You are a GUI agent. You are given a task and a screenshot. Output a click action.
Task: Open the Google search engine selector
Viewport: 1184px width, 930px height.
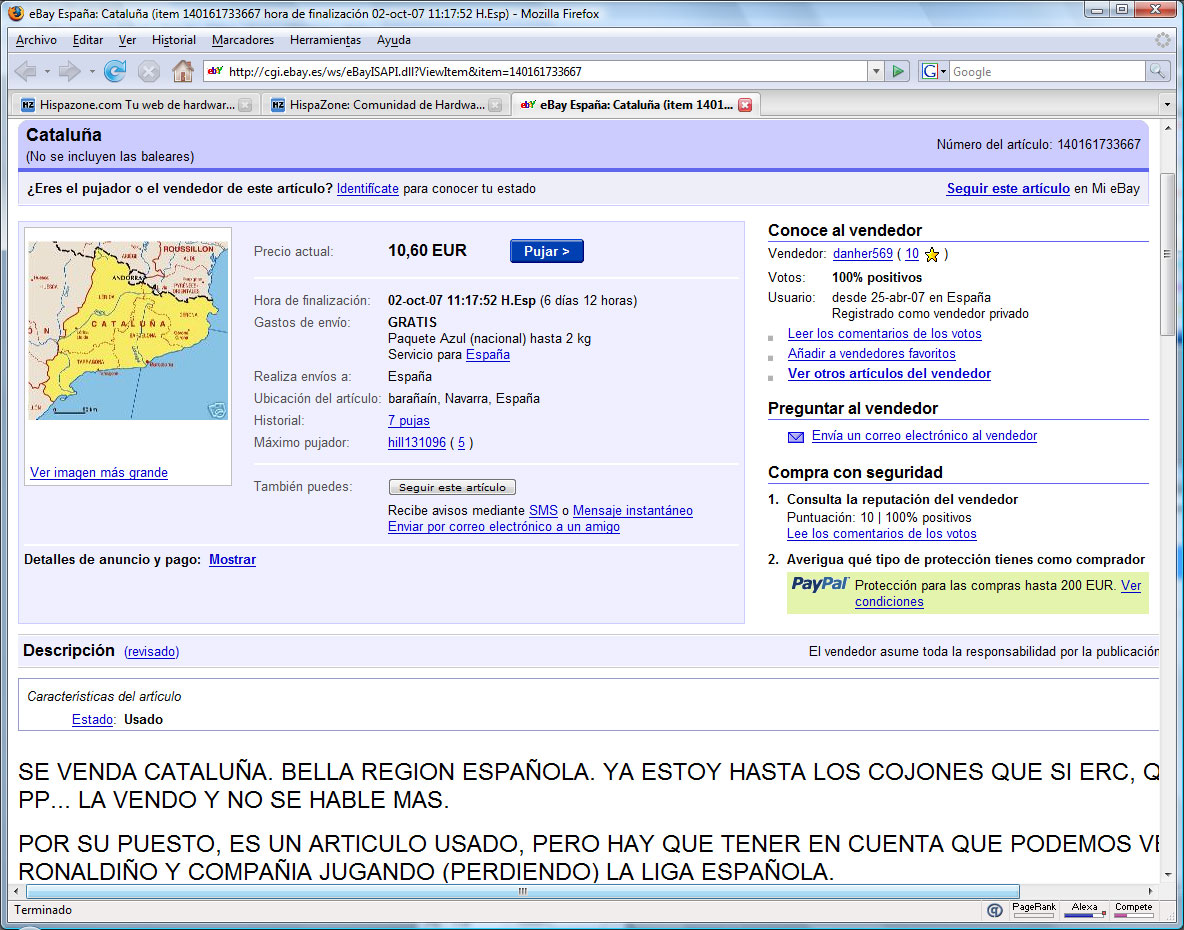934,72
